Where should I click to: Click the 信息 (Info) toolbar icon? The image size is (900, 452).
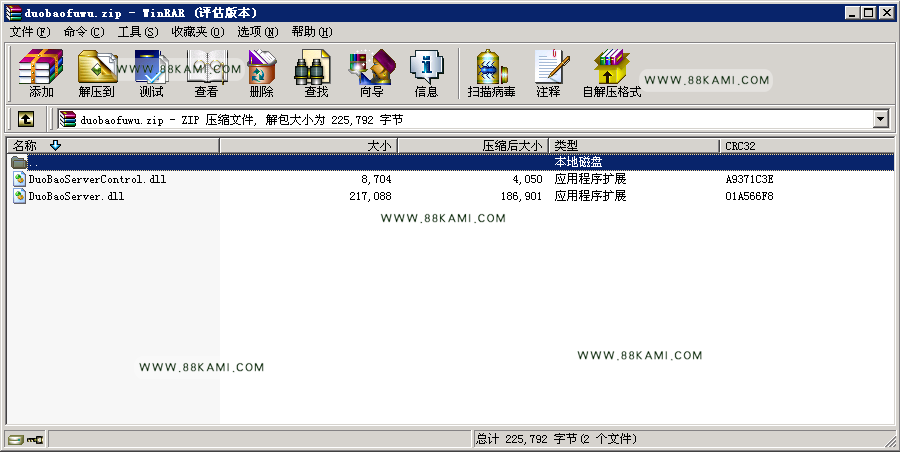coord(426,73)
